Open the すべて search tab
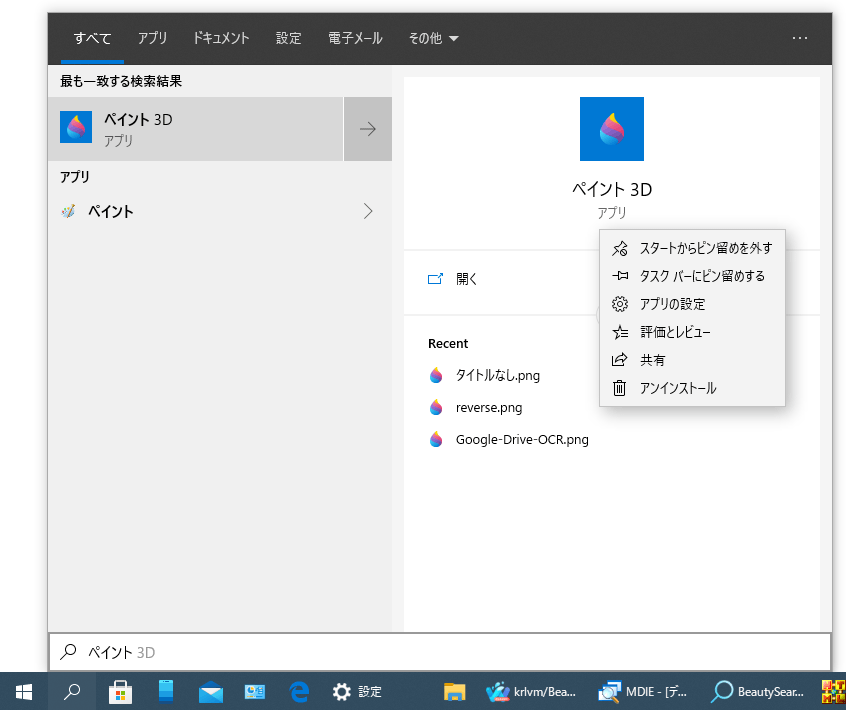 point(92,38)
